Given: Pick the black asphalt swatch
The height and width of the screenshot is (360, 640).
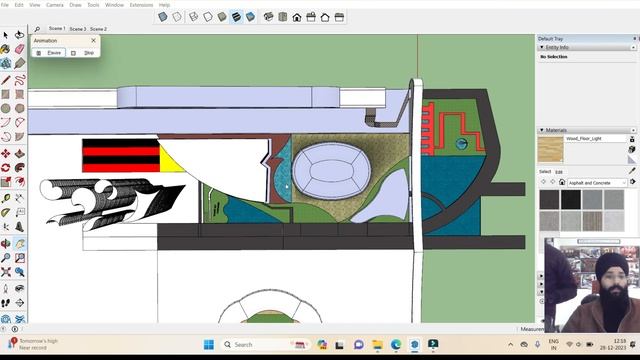Looking at the screenshot, I should 571,200.
